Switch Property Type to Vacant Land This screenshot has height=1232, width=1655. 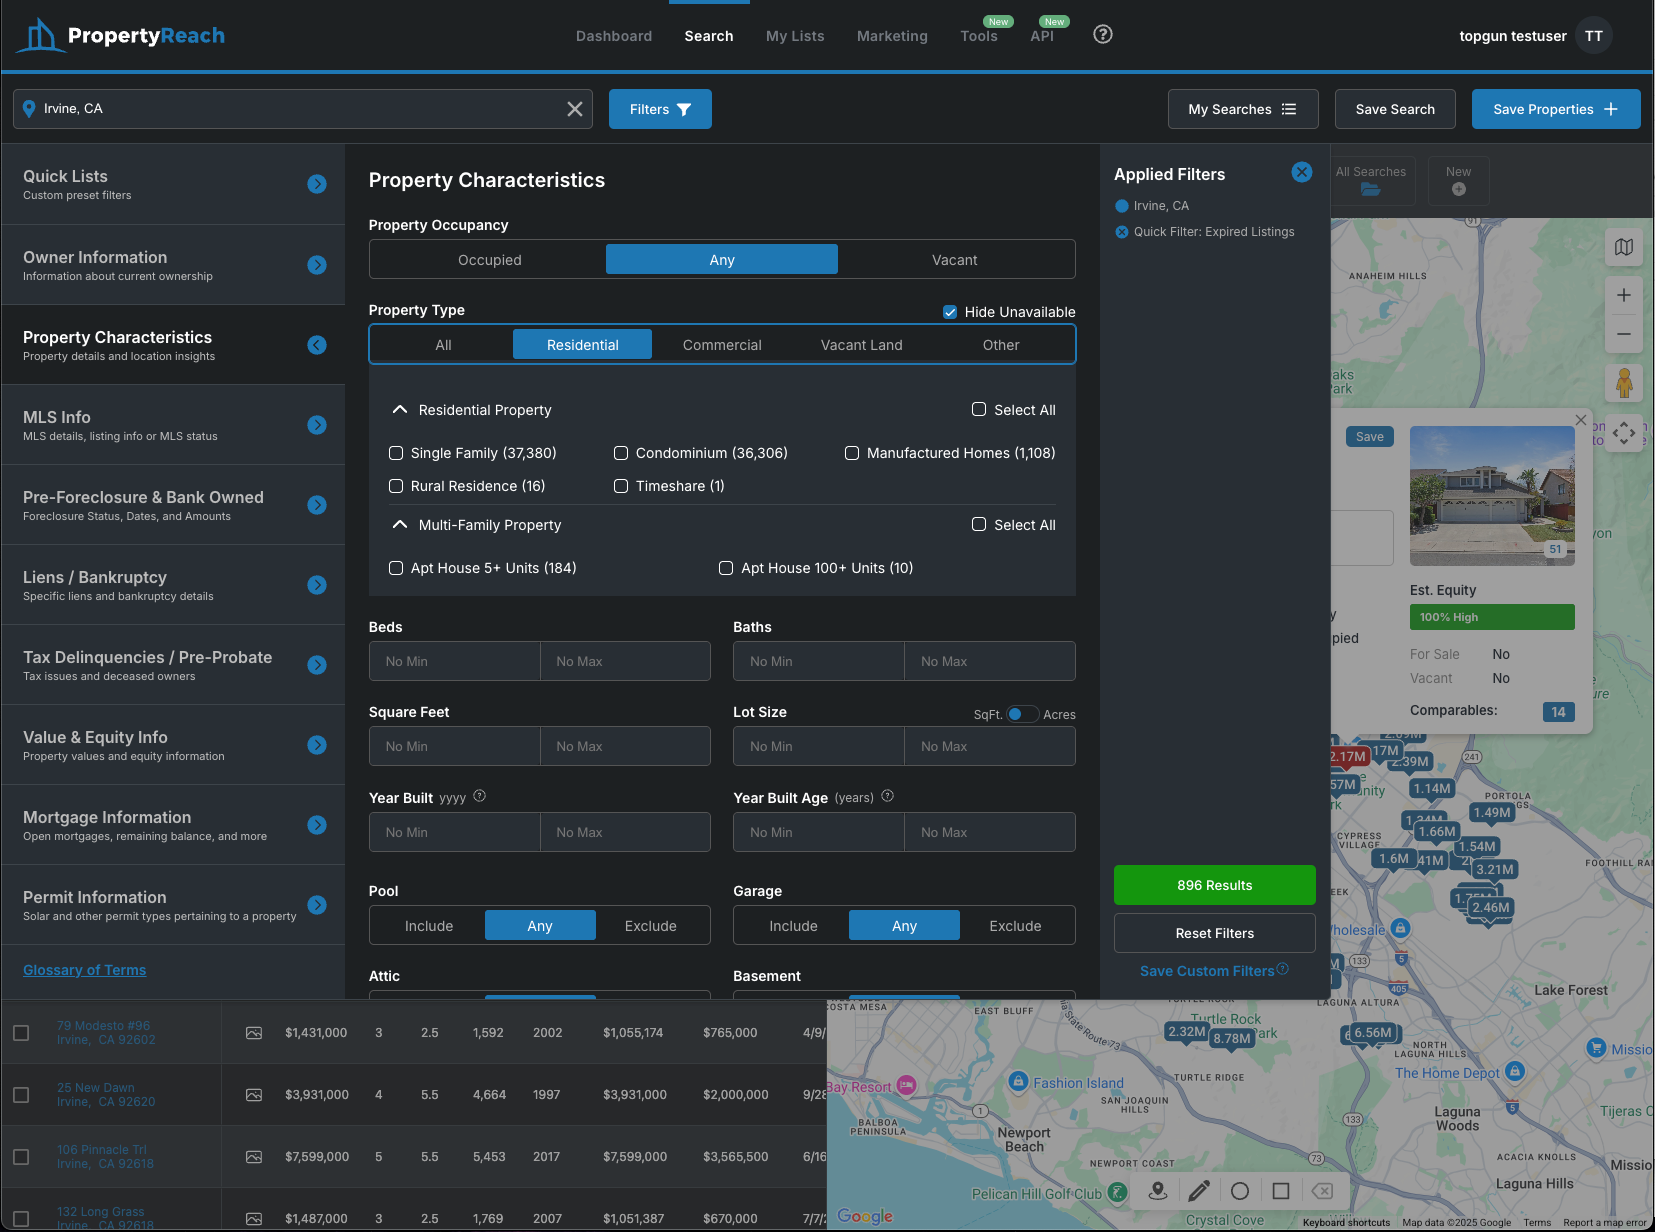[x=861, y=345]
